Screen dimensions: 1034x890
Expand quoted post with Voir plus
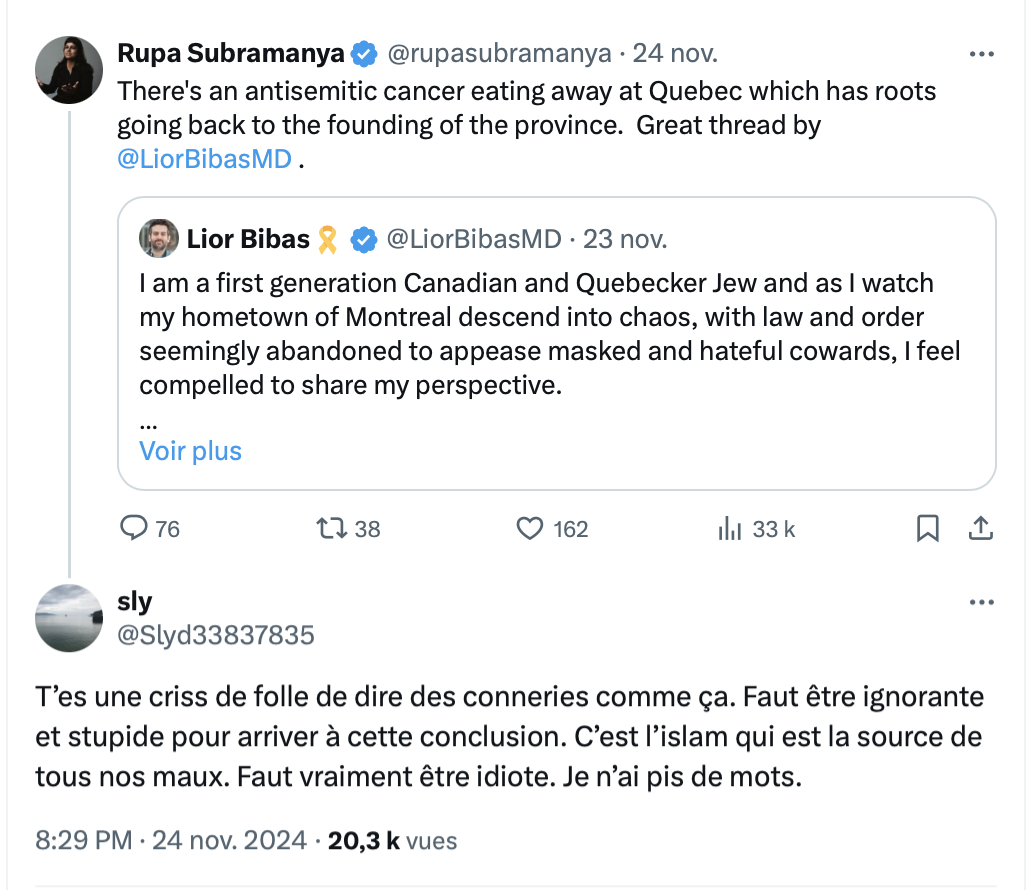pos(190,451)
